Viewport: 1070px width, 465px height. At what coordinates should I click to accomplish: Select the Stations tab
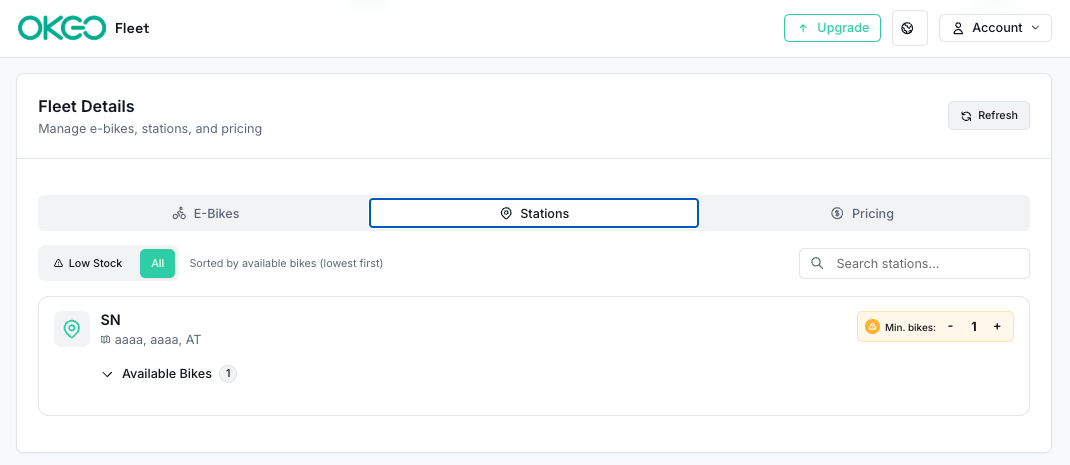[534, 213]
